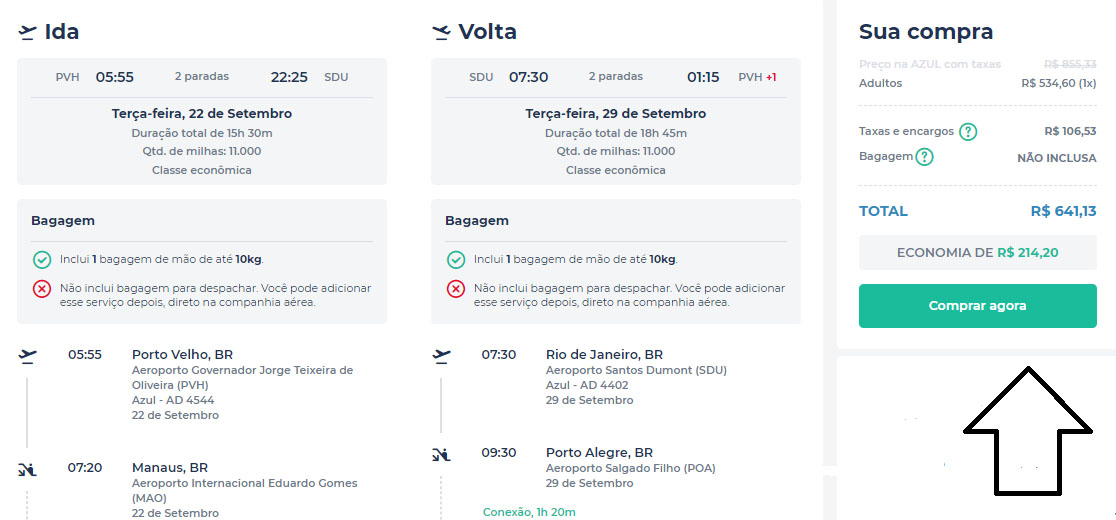This screenshot has height=520, width=1116.
Task: Click plane icon beside Porto Velho 05:55
Action: click(27, 355)
